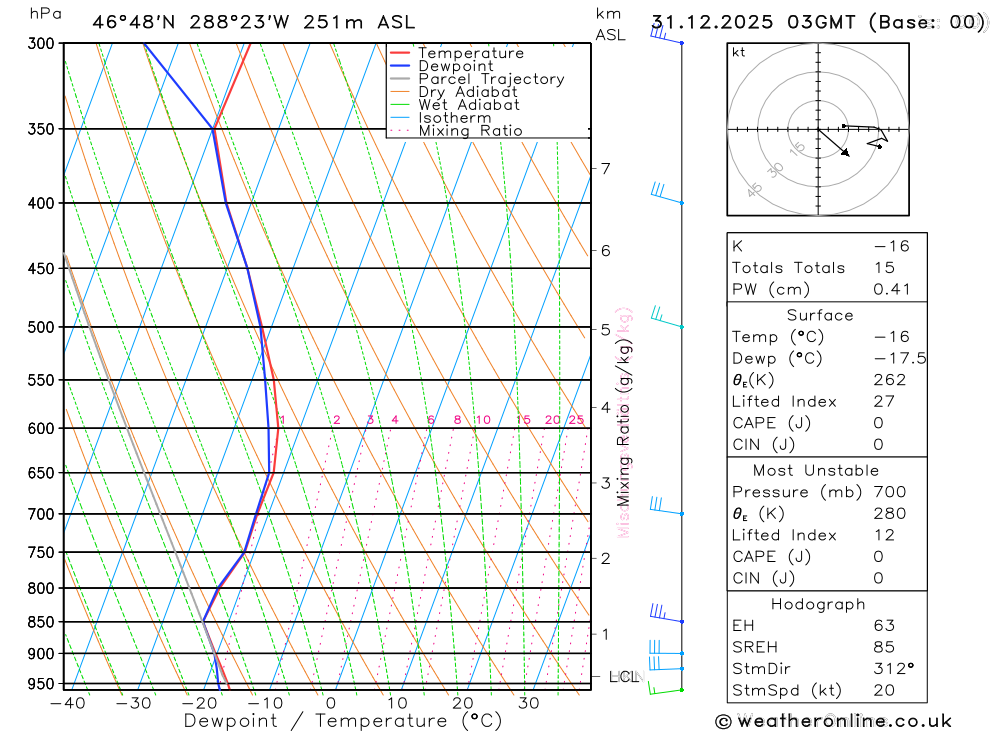Click the 500 hPa pressure label
The image size is (1000, 733).
click(41, 327)
